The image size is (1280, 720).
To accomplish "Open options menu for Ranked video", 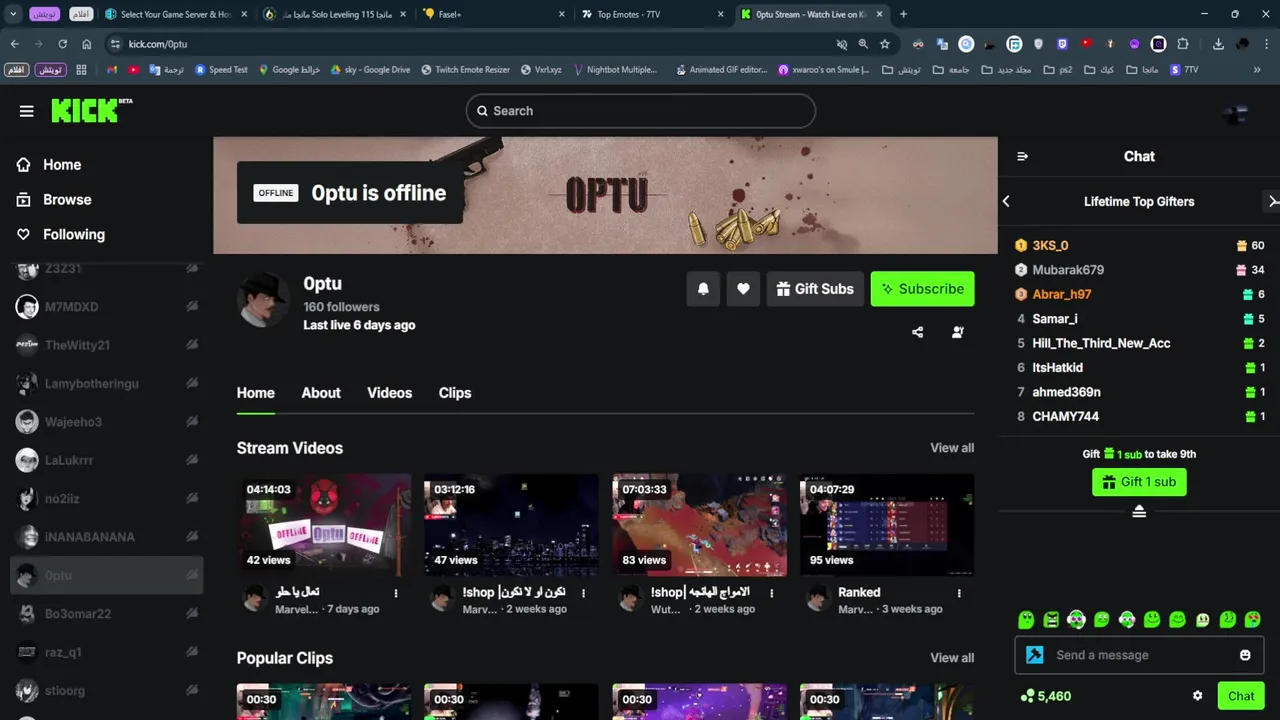I will [x=959, y=593].
